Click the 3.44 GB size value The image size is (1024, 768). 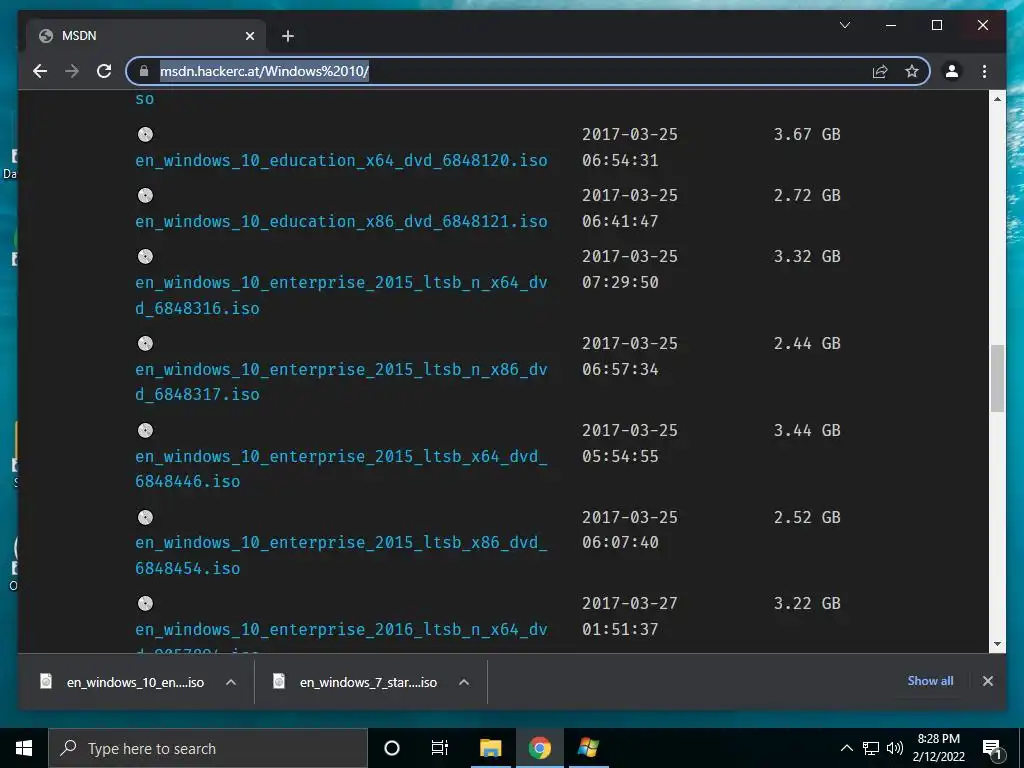point(807,430)
